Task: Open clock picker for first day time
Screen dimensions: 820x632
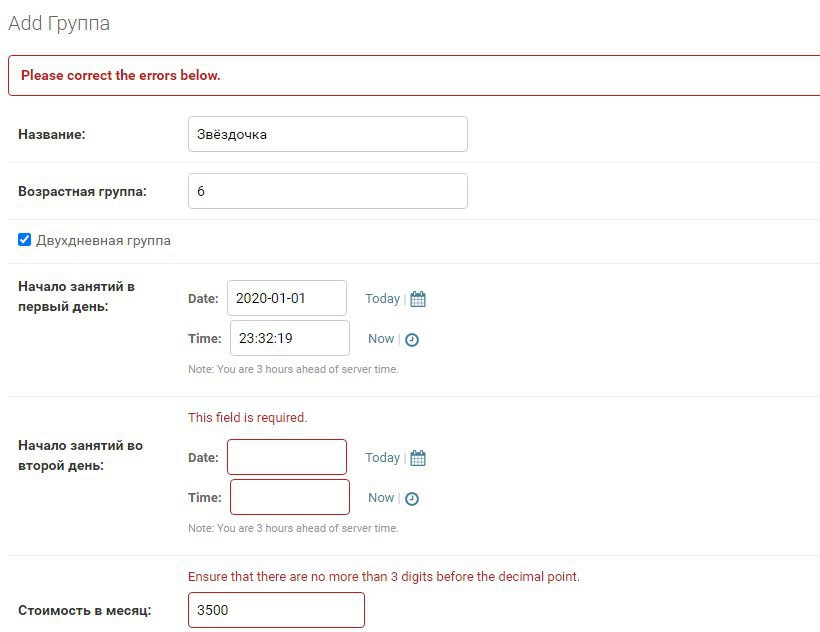Action: pos(412,340)
